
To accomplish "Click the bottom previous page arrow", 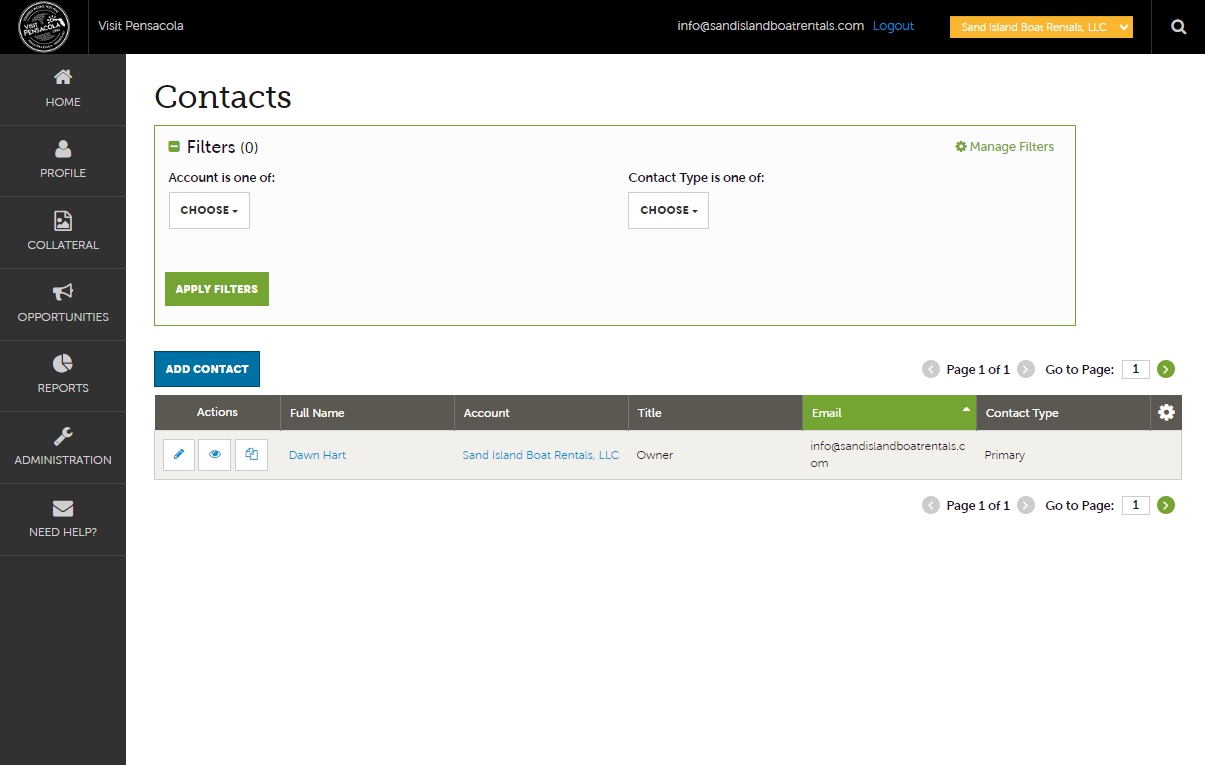I will tap(931, 505).
